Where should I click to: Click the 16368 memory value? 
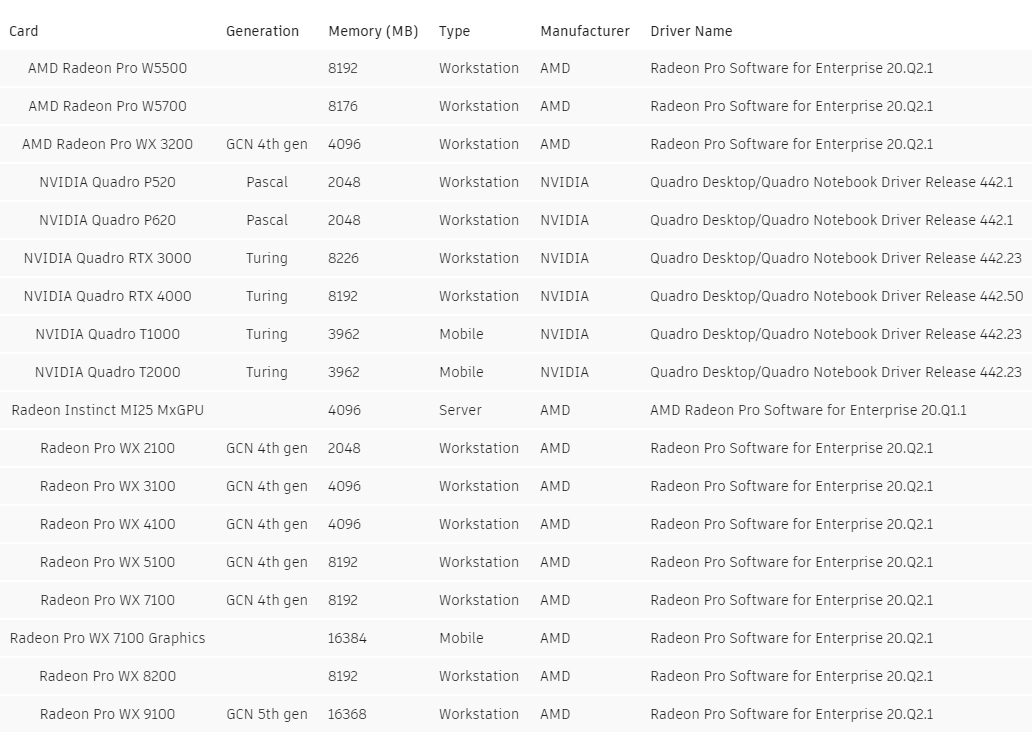[x=348, y=714]
